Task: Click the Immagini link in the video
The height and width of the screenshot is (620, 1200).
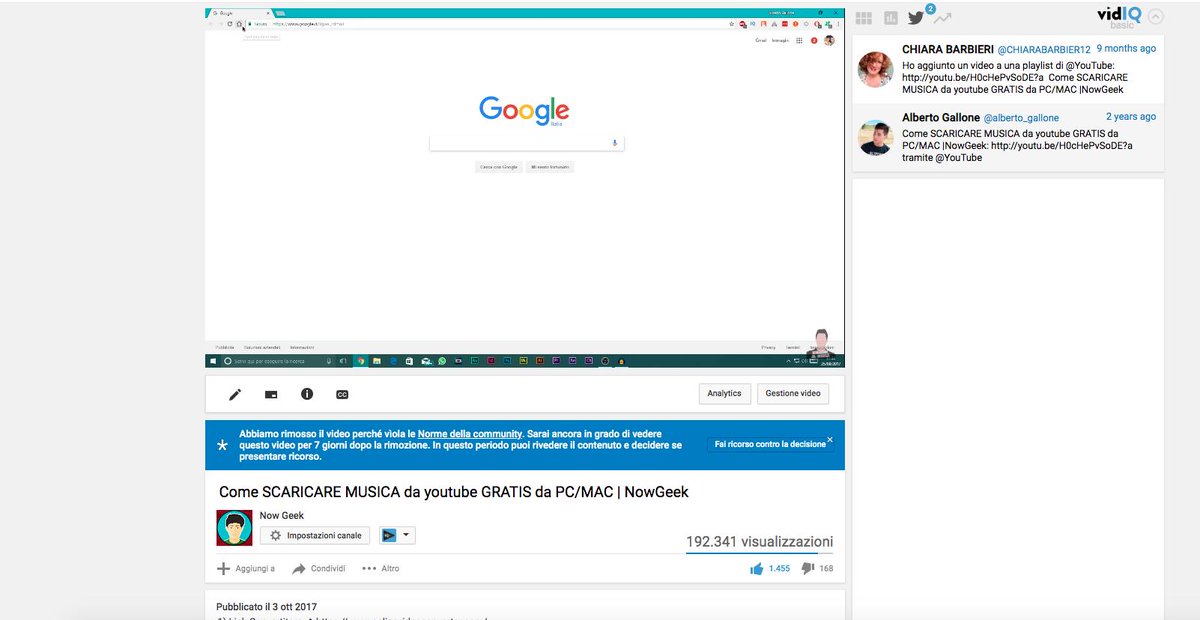Action: 780,41
